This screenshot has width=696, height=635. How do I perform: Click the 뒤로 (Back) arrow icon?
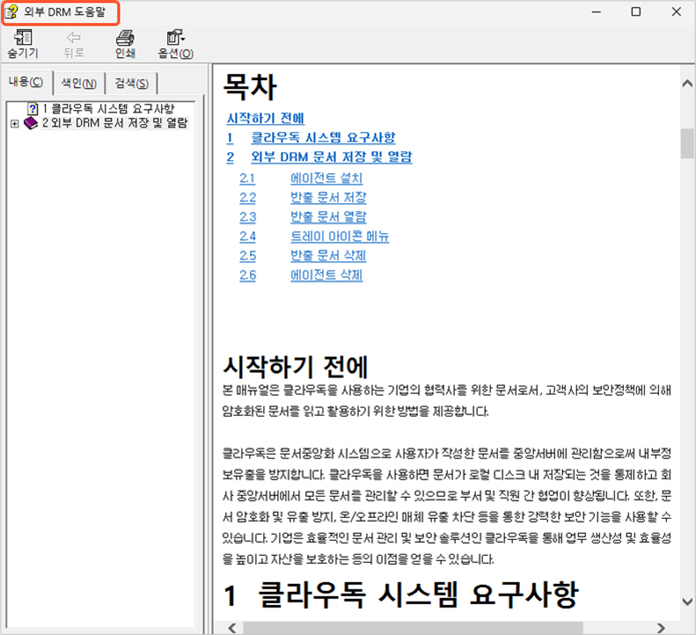[74, 37]
